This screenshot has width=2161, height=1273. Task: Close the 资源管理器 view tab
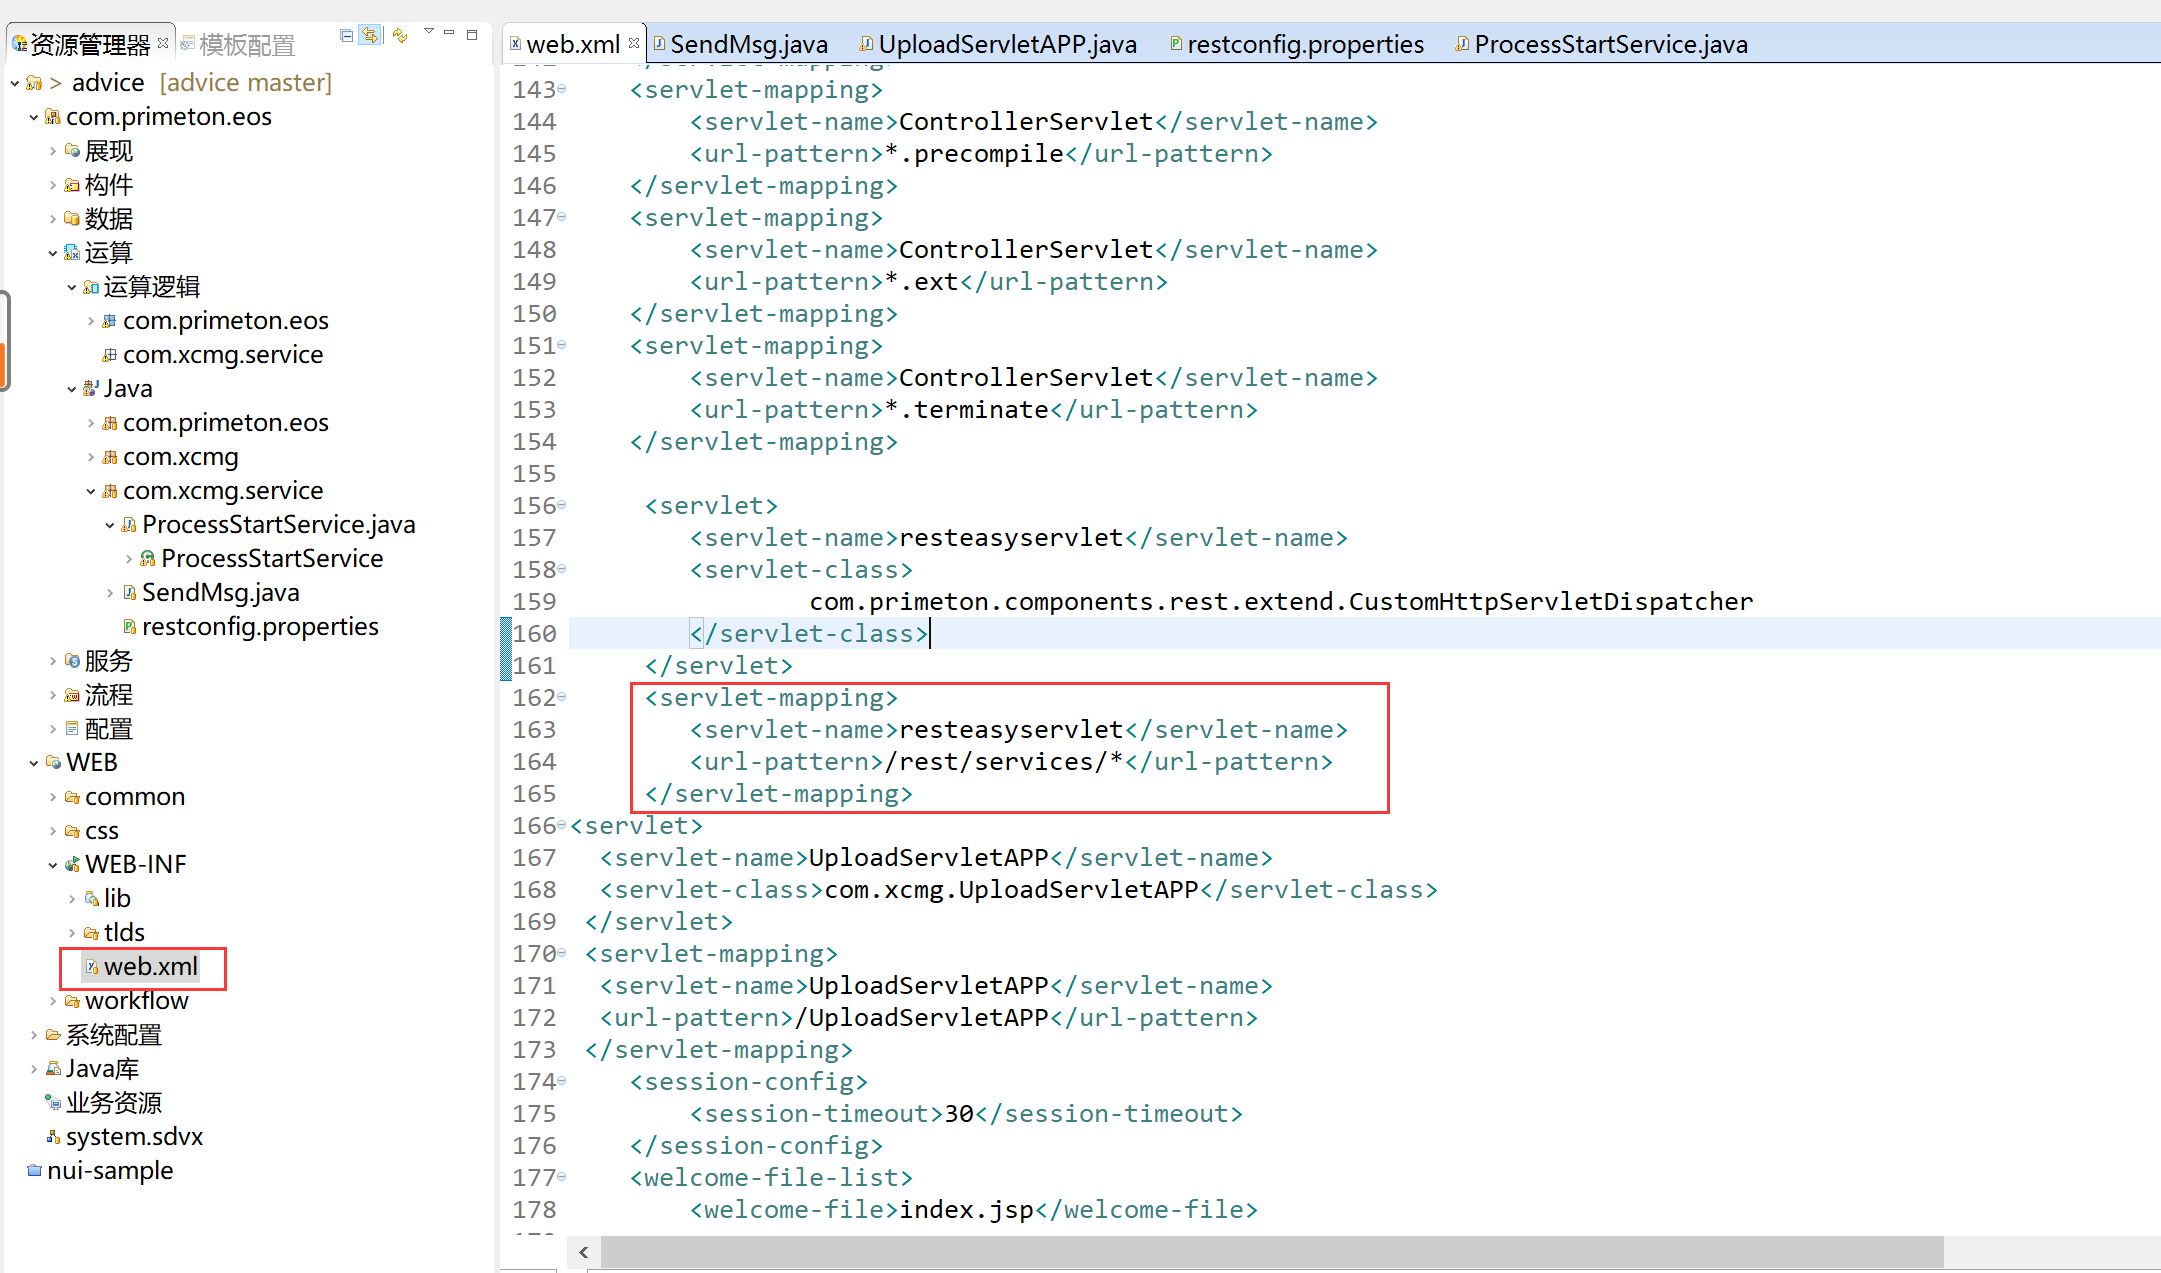click(x=163, y=42)
